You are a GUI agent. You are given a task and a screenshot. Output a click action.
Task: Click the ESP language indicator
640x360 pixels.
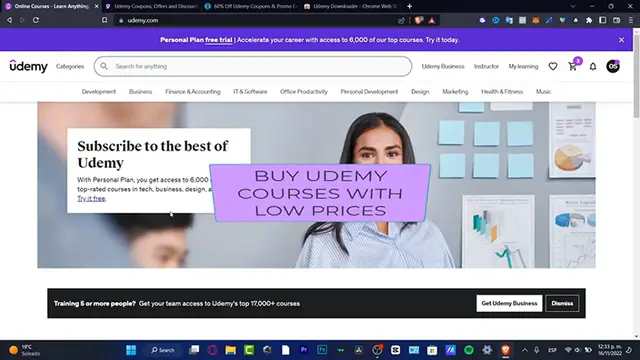pyautogui.click(x=552, y=350)
